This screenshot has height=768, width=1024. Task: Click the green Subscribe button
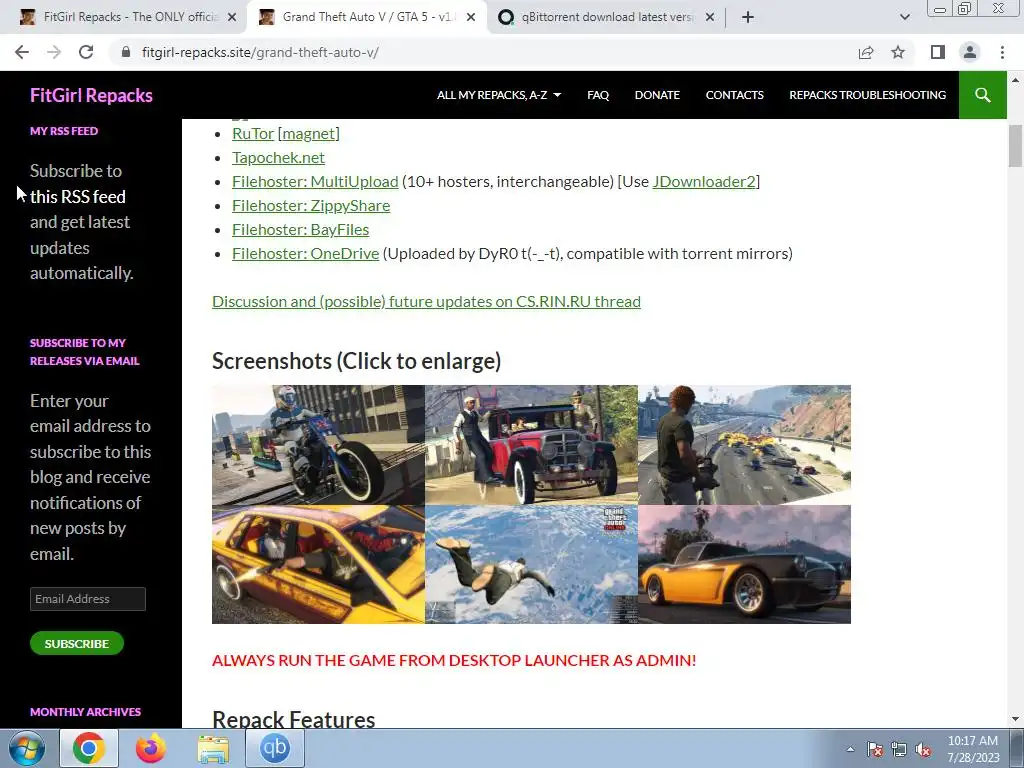click(x=76, y=643)
